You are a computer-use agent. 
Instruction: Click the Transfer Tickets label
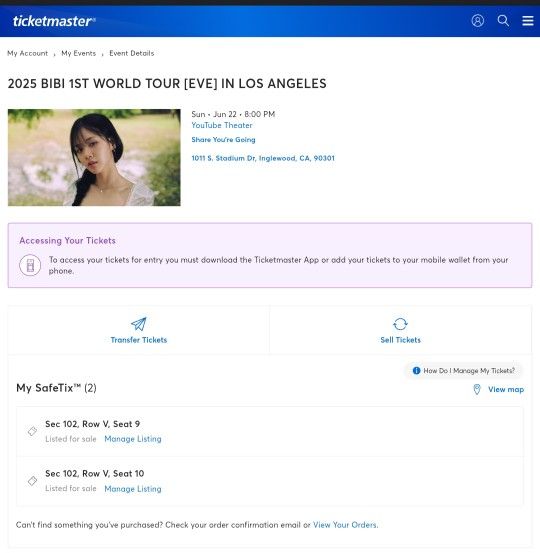pyautogui.click(x=139, y=340)
